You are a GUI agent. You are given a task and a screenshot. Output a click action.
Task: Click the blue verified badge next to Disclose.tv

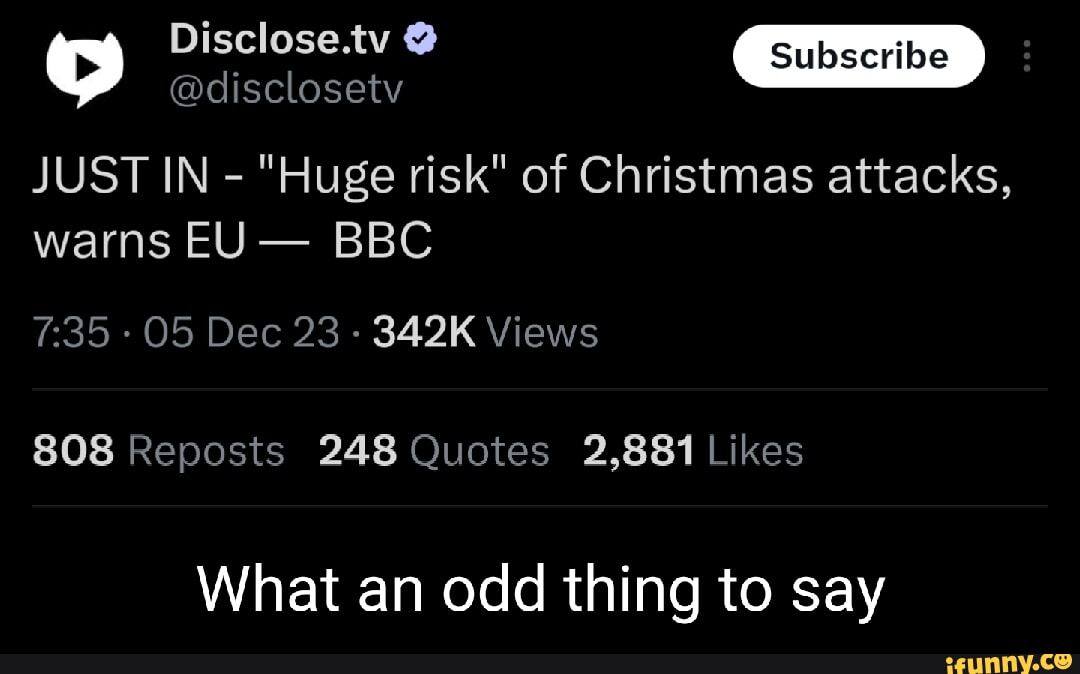[x=421, y=38]
